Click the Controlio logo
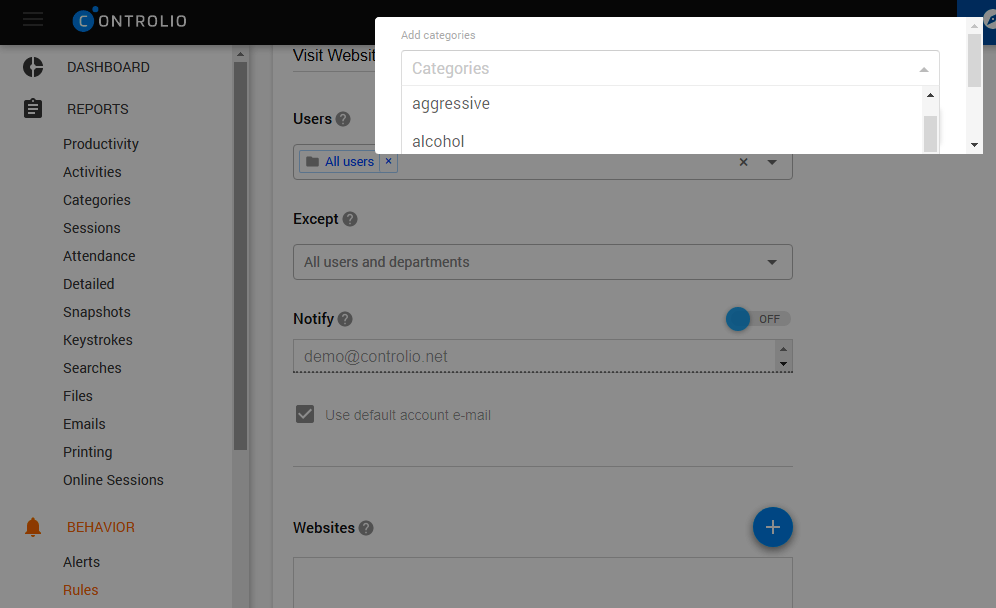The image size is (996, 608). pyautogui.click(x=129, y=20)
